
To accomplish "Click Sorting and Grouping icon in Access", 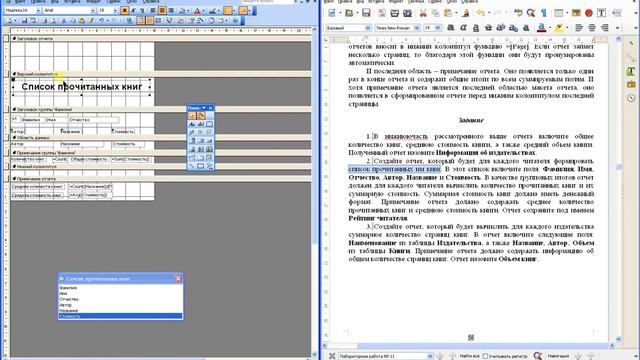I will click(x=158, y=20).
